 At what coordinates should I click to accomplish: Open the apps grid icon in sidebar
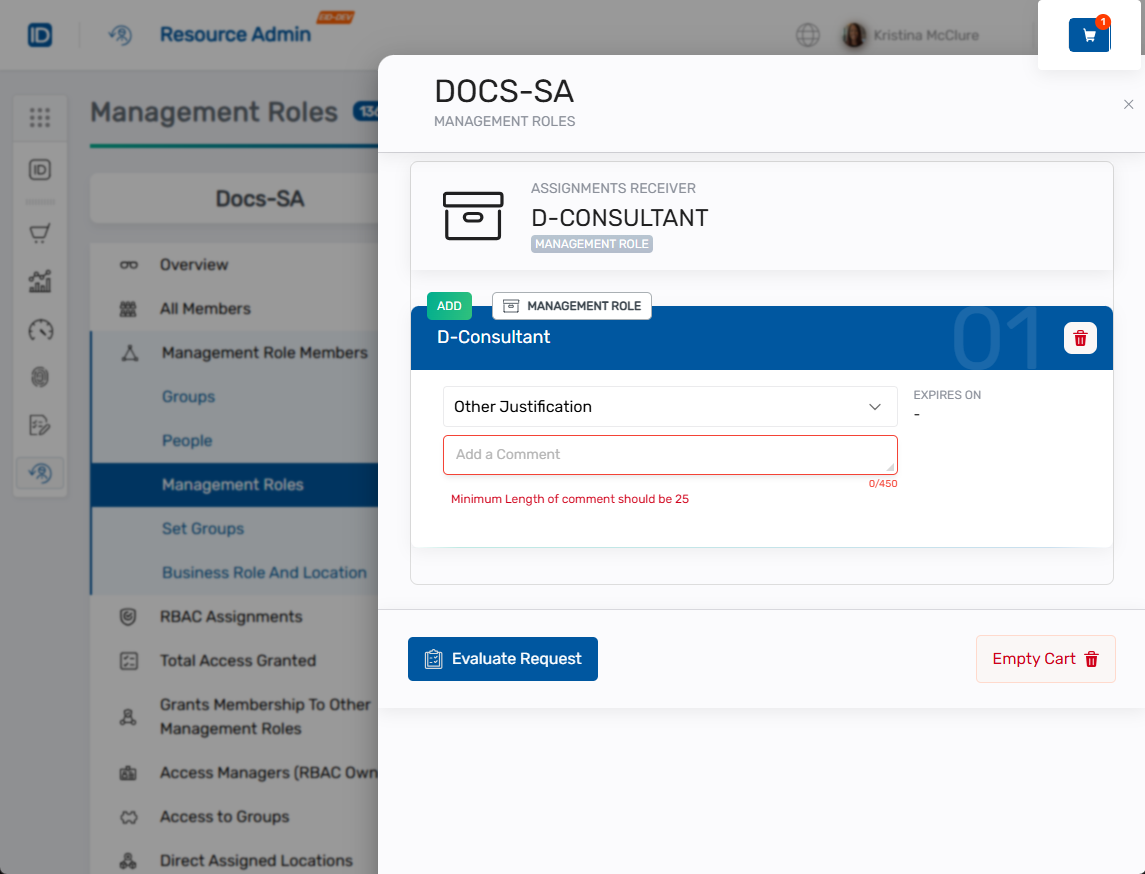(x=40, y=118)
